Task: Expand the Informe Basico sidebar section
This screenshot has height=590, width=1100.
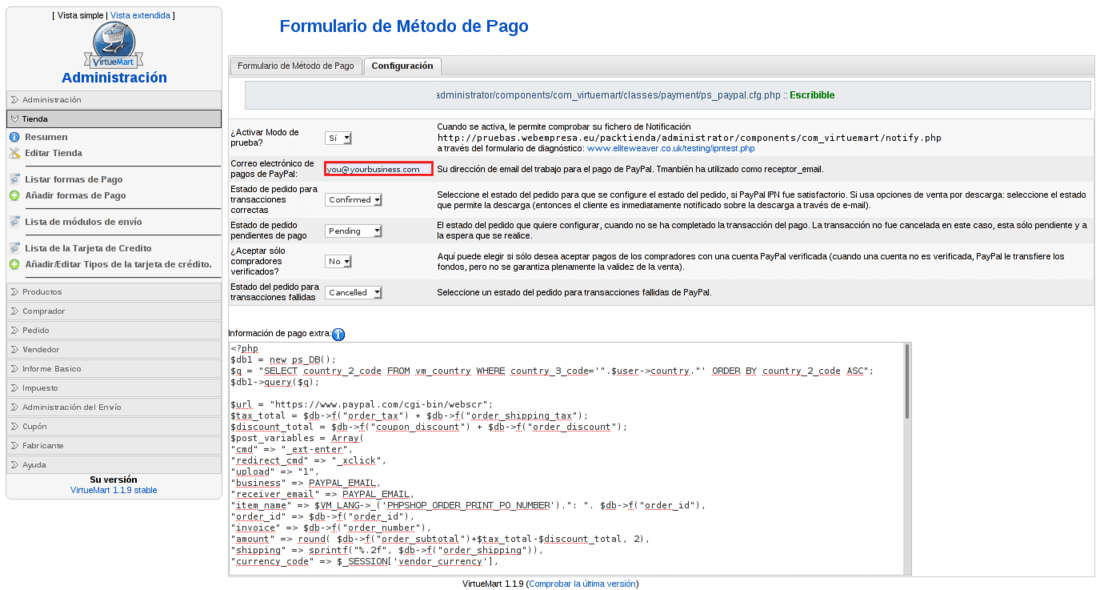Action: pos(114,368)
